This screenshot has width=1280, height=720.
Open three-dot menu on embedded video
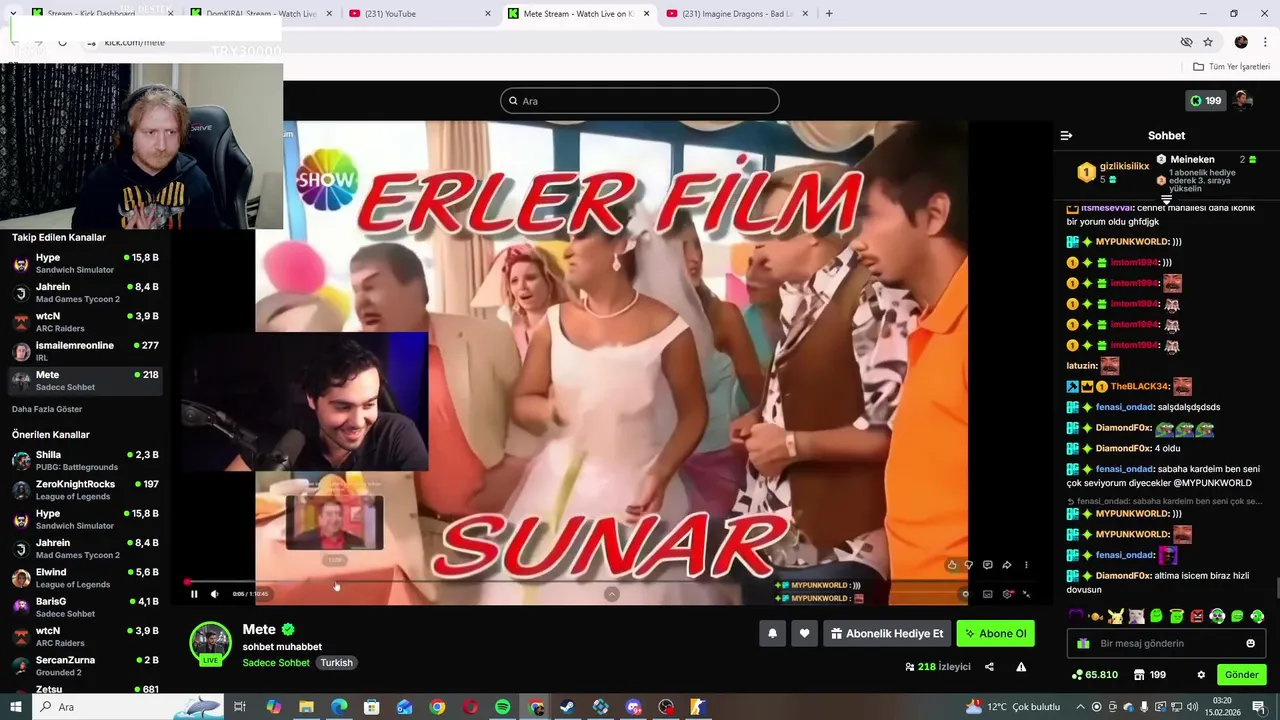[1026, 565]
